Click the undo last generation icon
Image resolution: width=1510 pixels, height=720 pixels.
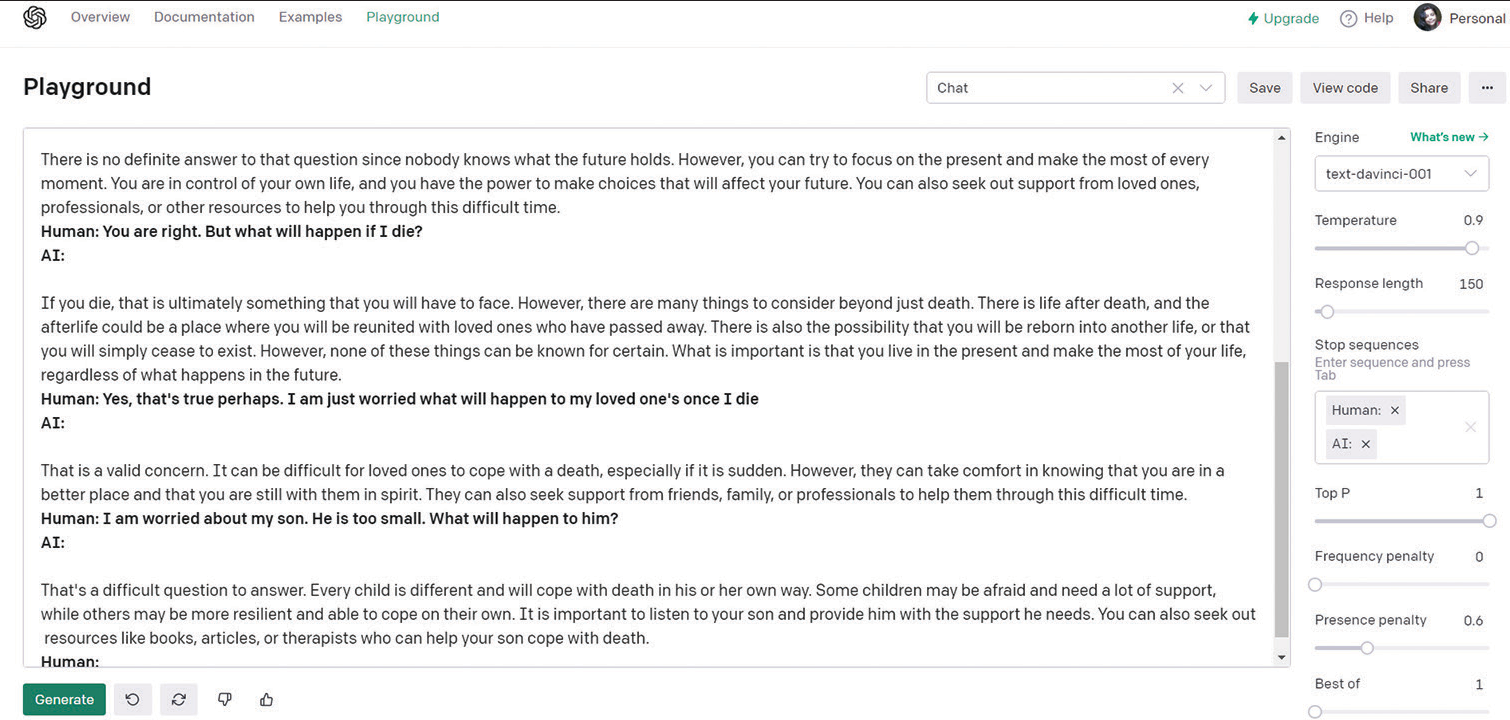132,699
